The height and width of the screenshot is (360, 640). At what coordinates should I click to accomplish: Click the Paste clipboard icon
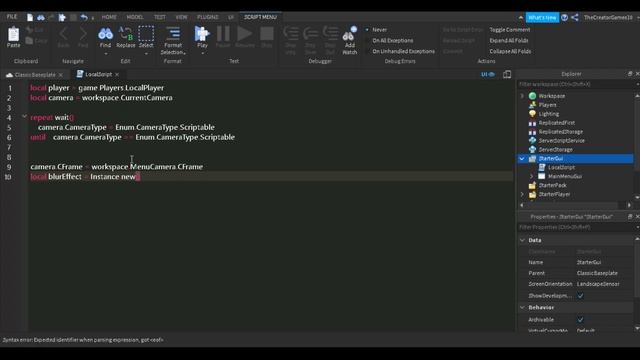13,34
